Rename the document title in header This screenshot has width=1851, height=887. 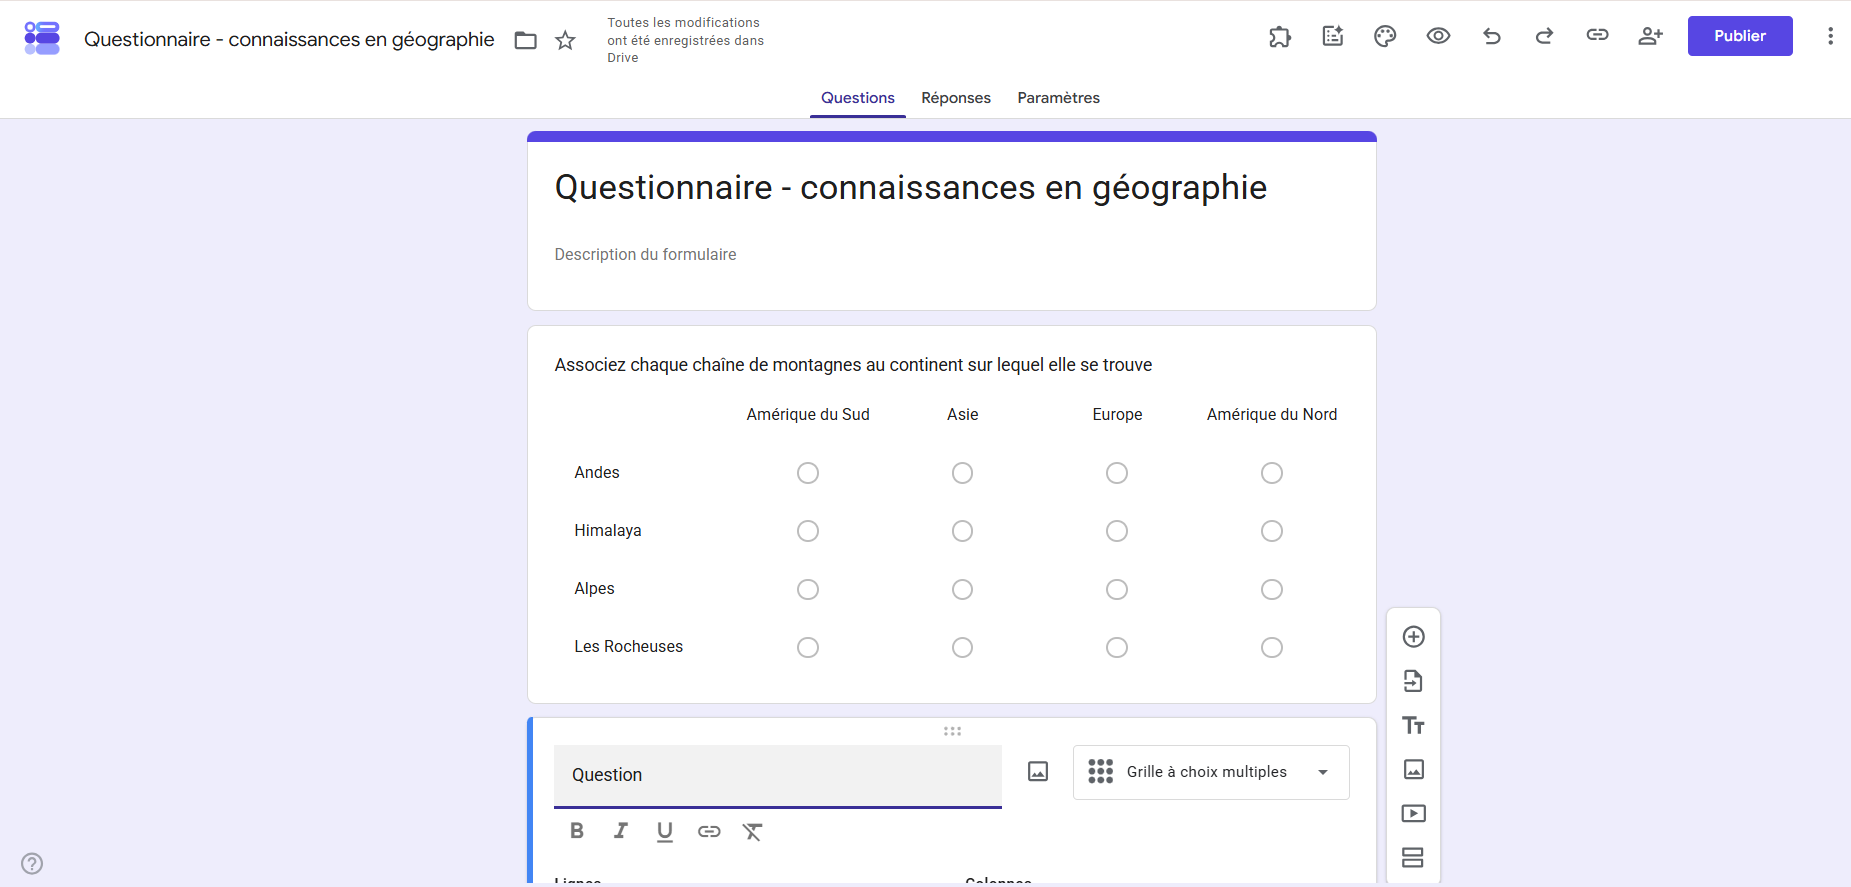coord(289,39)
